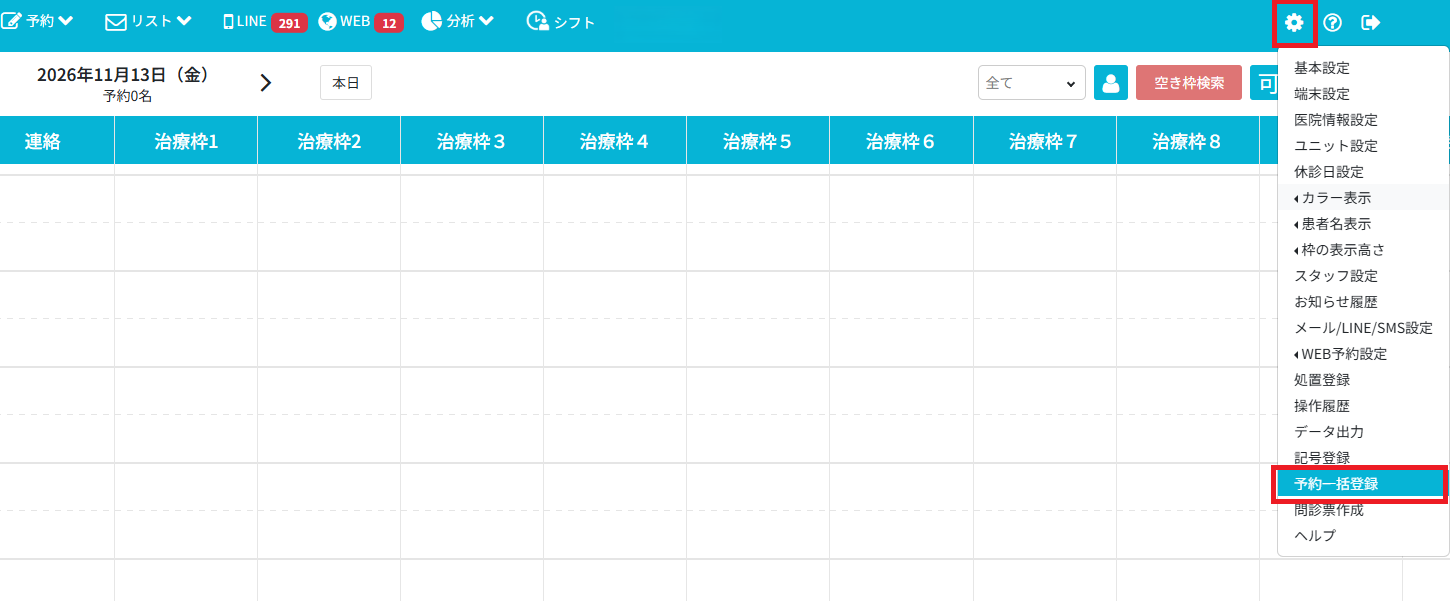Click the 治療枠５ column header
Image resolution: width=1450 pixels, height=601 pixels.
(758, 142)
